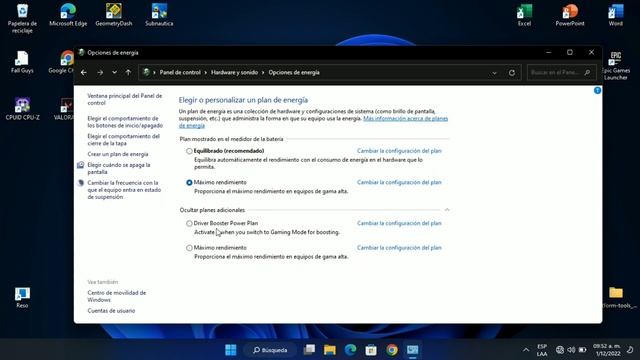Screen dimensions: 640x360
Task: Click the ESP LAA language indicator
Action: point(542,350)
